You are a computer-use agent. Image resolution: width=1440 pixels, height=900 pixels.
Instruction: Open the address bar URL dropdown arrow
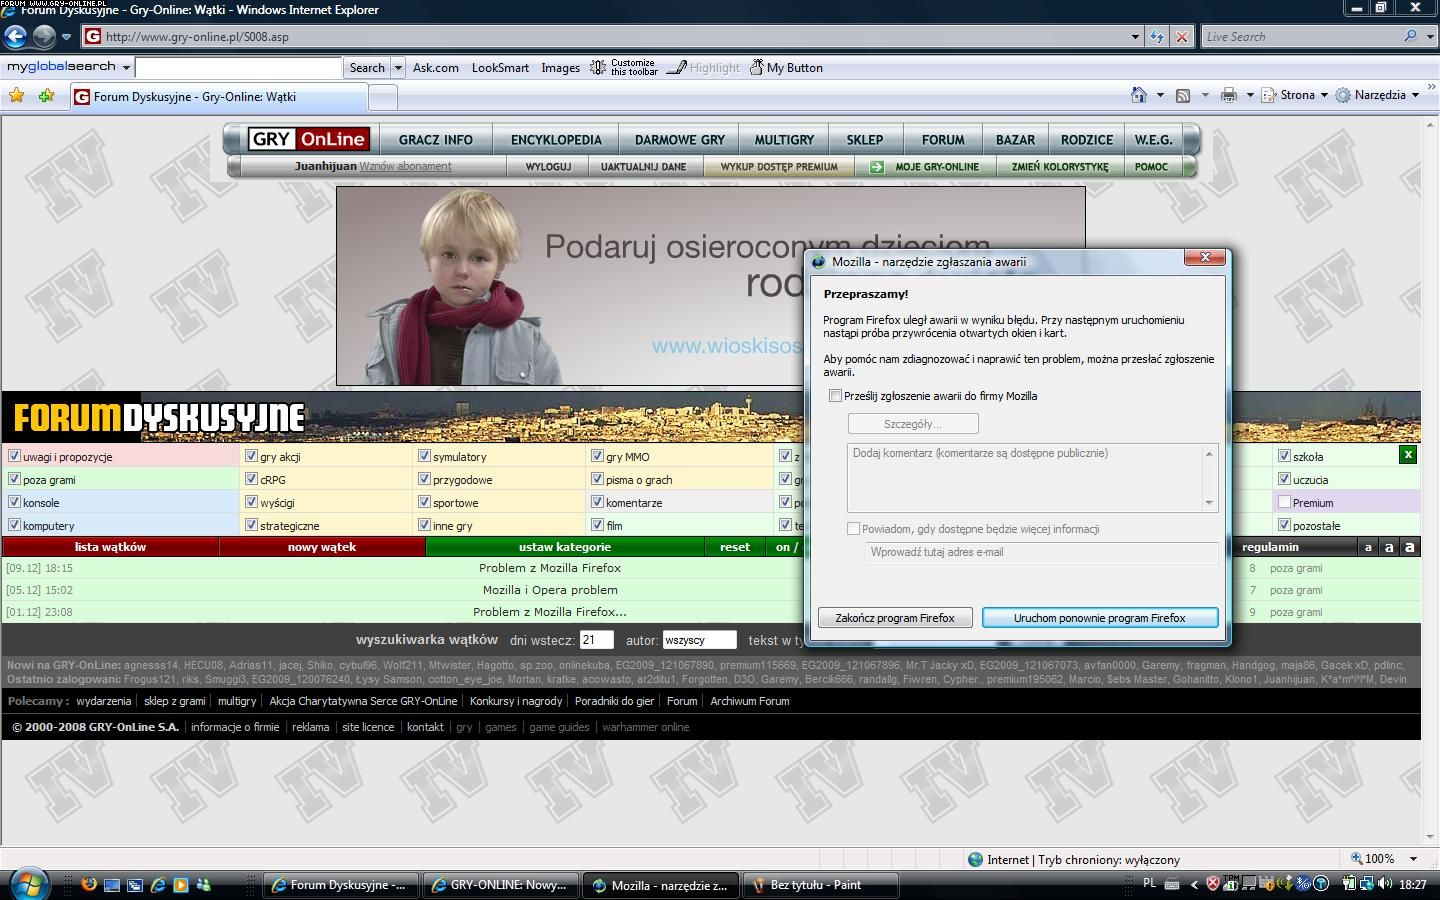[x=1135, y=37]
